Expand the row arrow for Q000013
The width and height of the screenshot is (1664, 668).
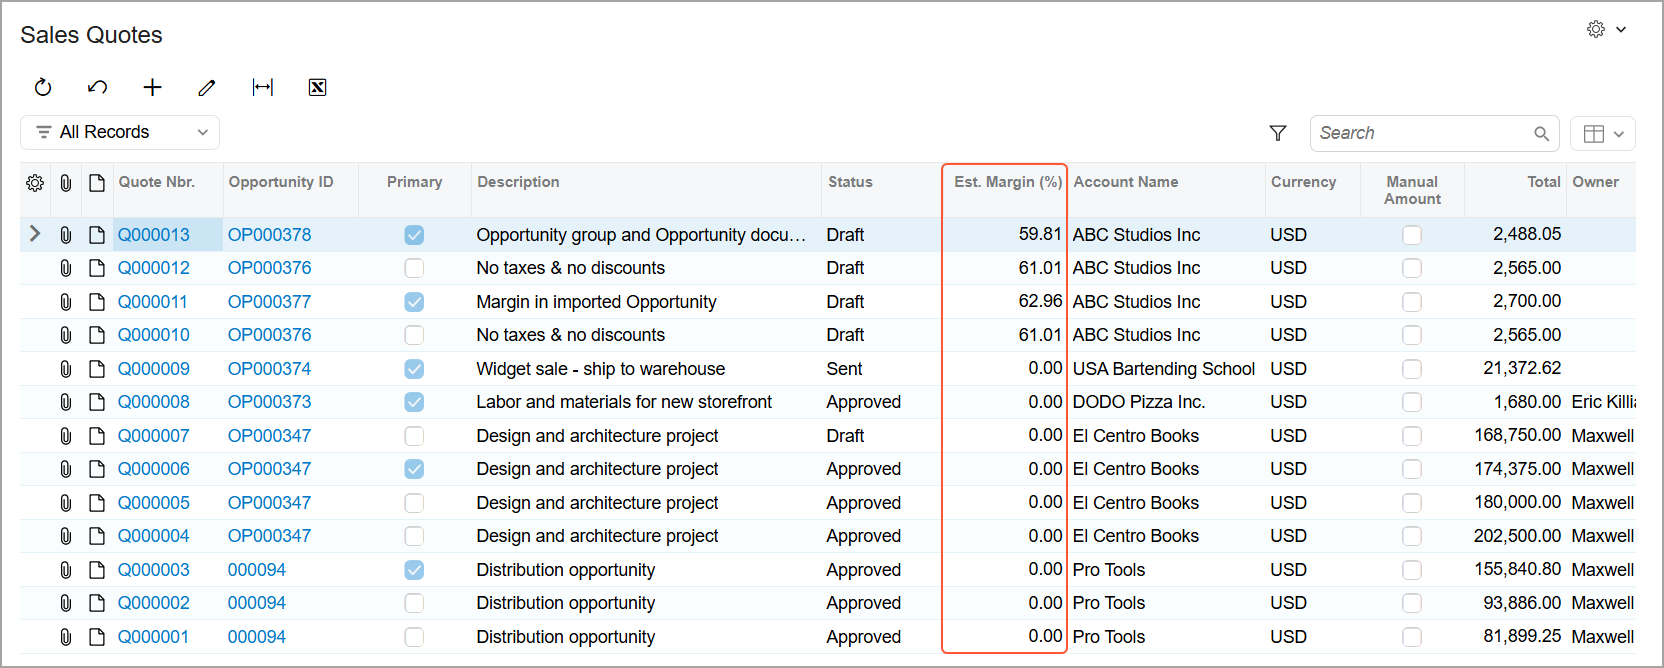[35, 234]
